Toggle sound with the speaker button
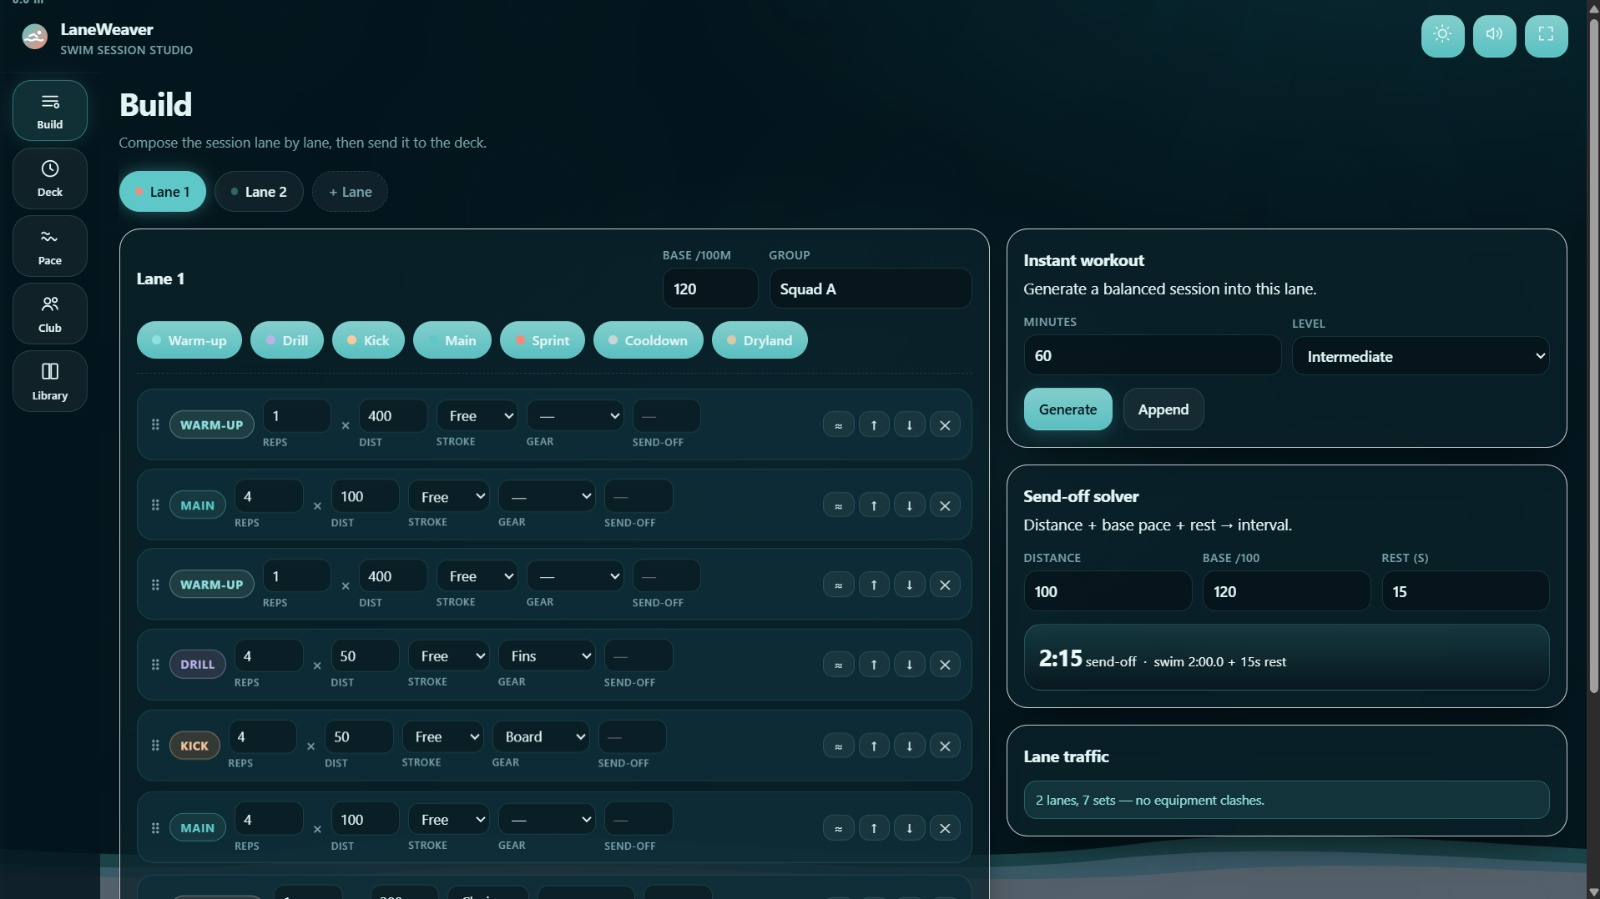 [x=1494, y=35]
